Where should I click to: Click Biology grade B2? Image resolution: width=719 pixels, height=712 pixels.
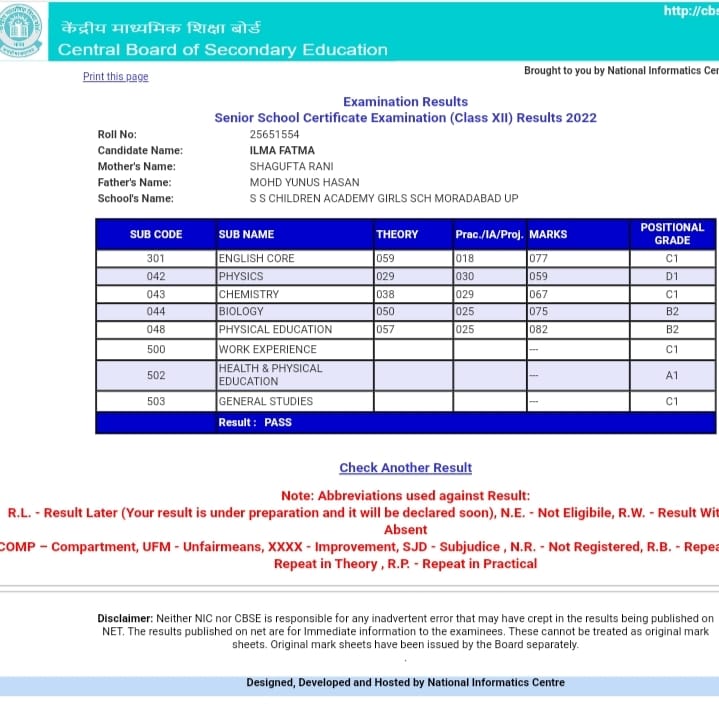[672, 312]
